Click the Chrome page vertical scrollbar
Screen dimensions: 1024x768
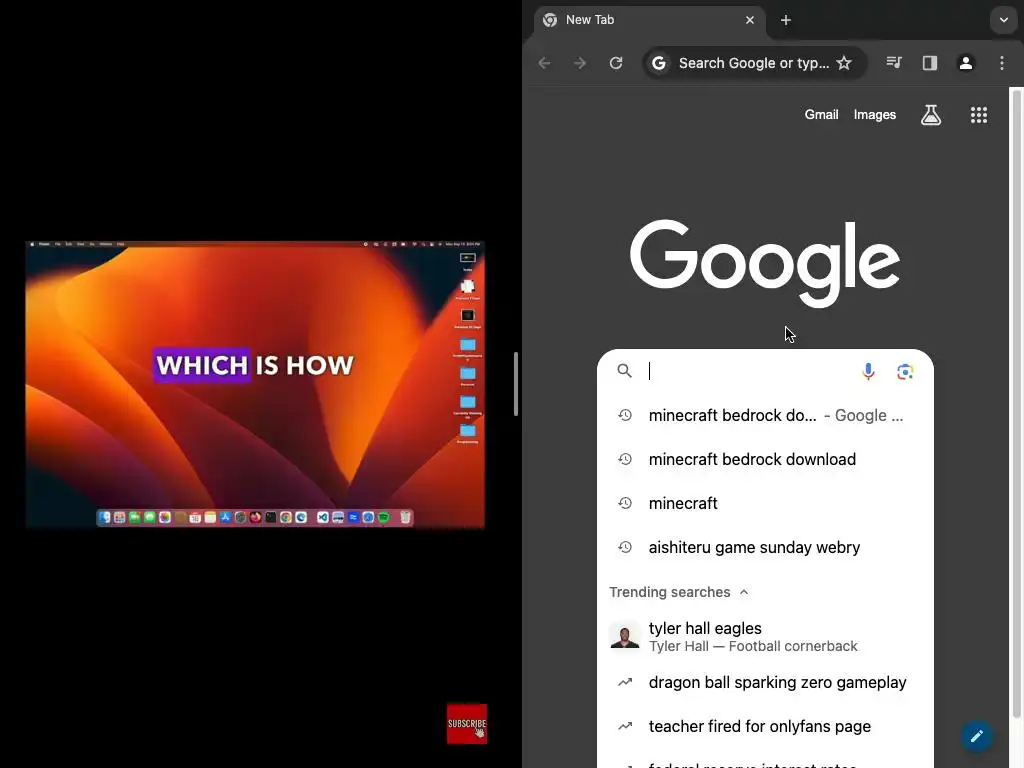tap(1016, 402)
